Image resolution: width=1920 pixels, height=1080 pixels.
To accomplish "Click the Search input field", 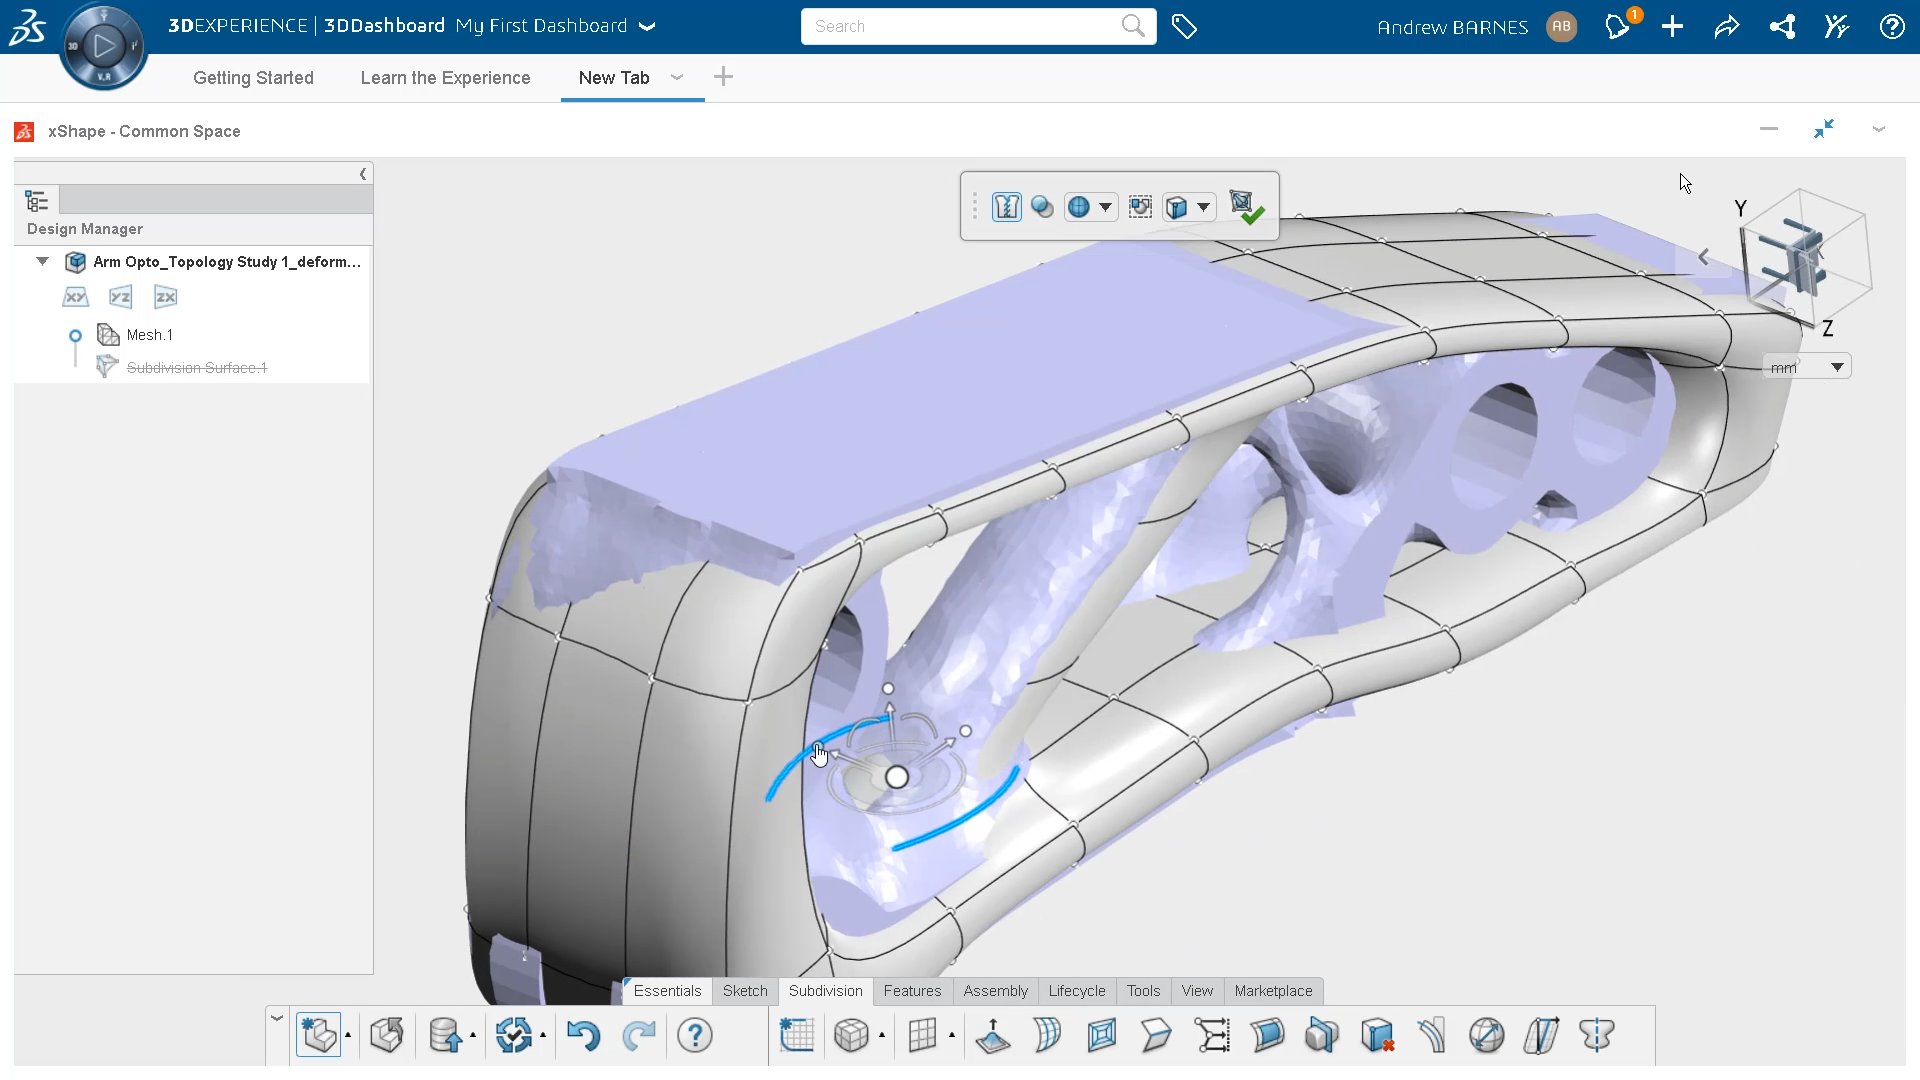I will point(978,26).
